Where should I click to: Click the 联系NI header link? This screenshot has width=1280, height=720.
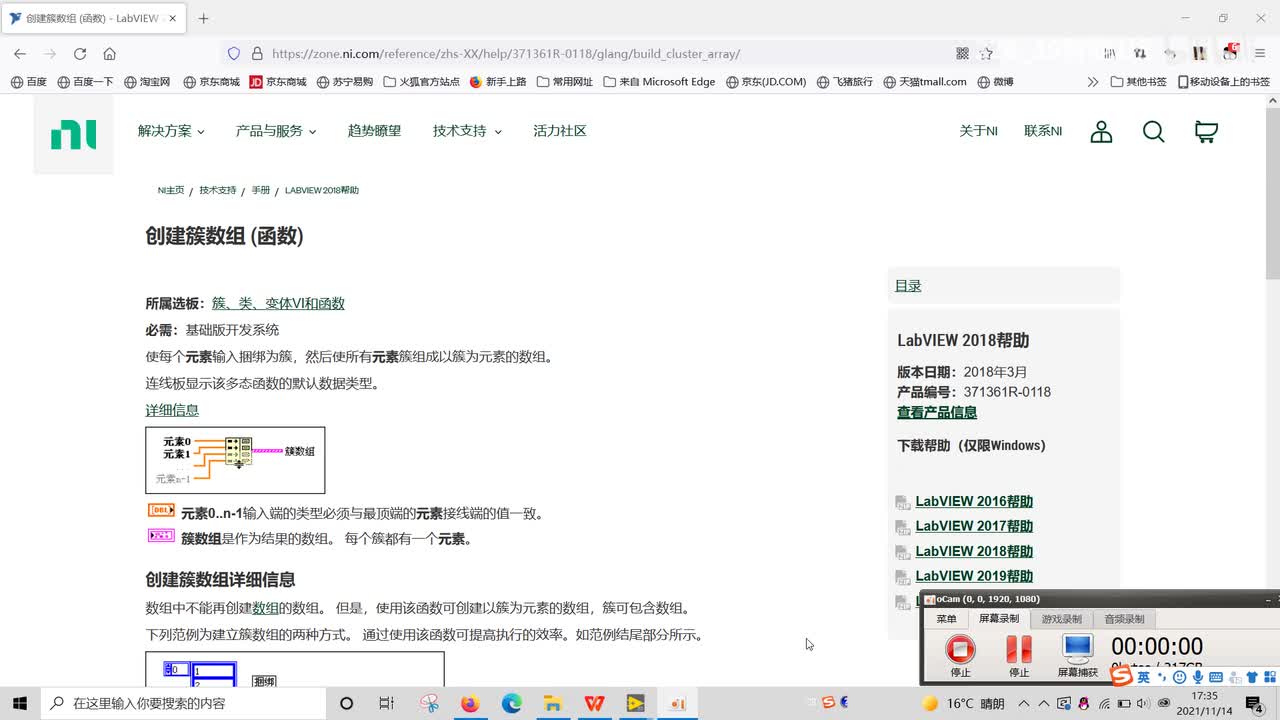tap(1043, 131)
